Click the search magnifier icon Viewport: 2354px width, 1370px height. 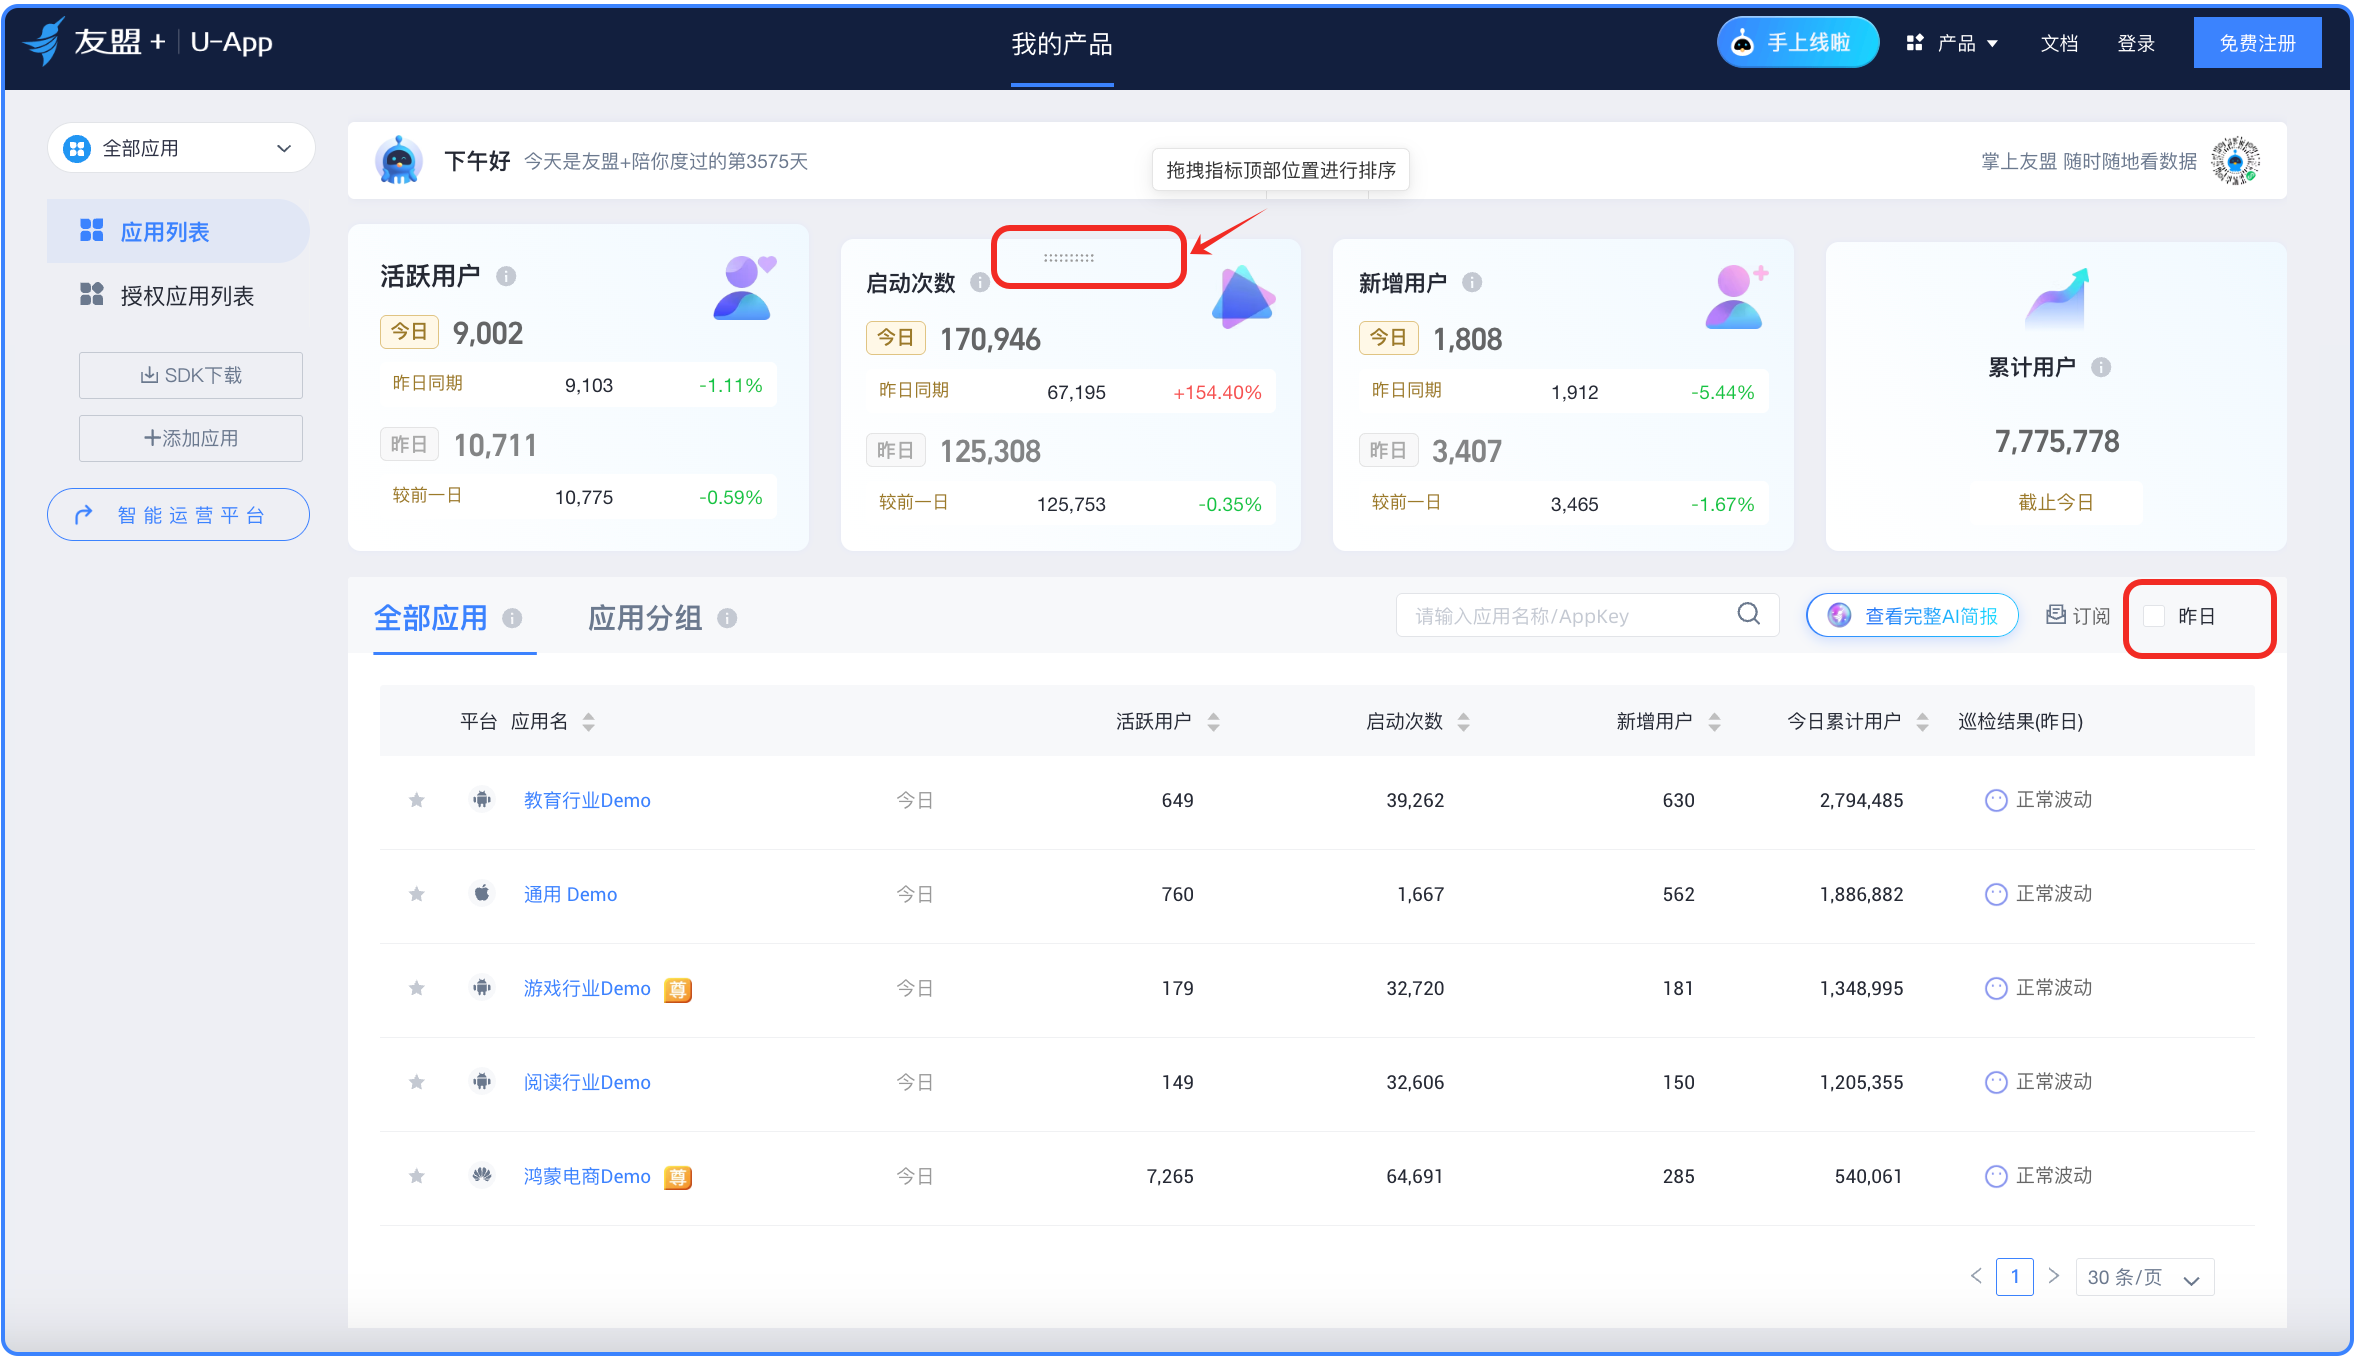(x=1748, y=614)
